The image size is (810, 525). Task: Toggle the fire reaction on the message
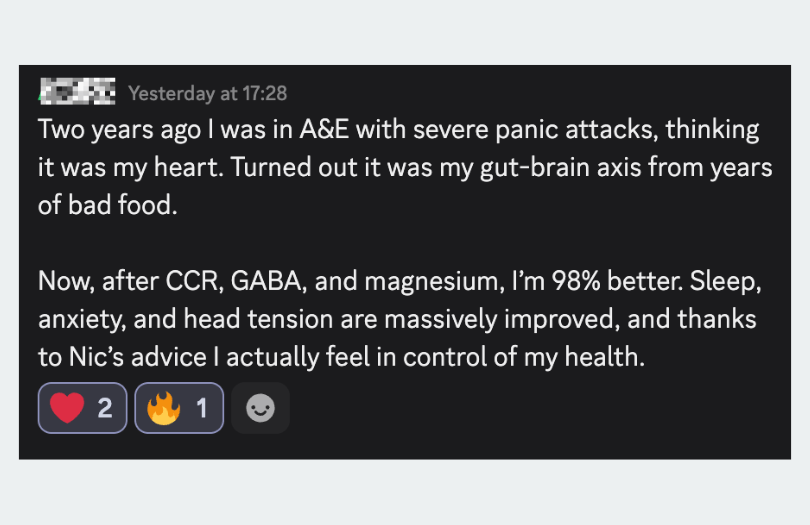[179, 408]
